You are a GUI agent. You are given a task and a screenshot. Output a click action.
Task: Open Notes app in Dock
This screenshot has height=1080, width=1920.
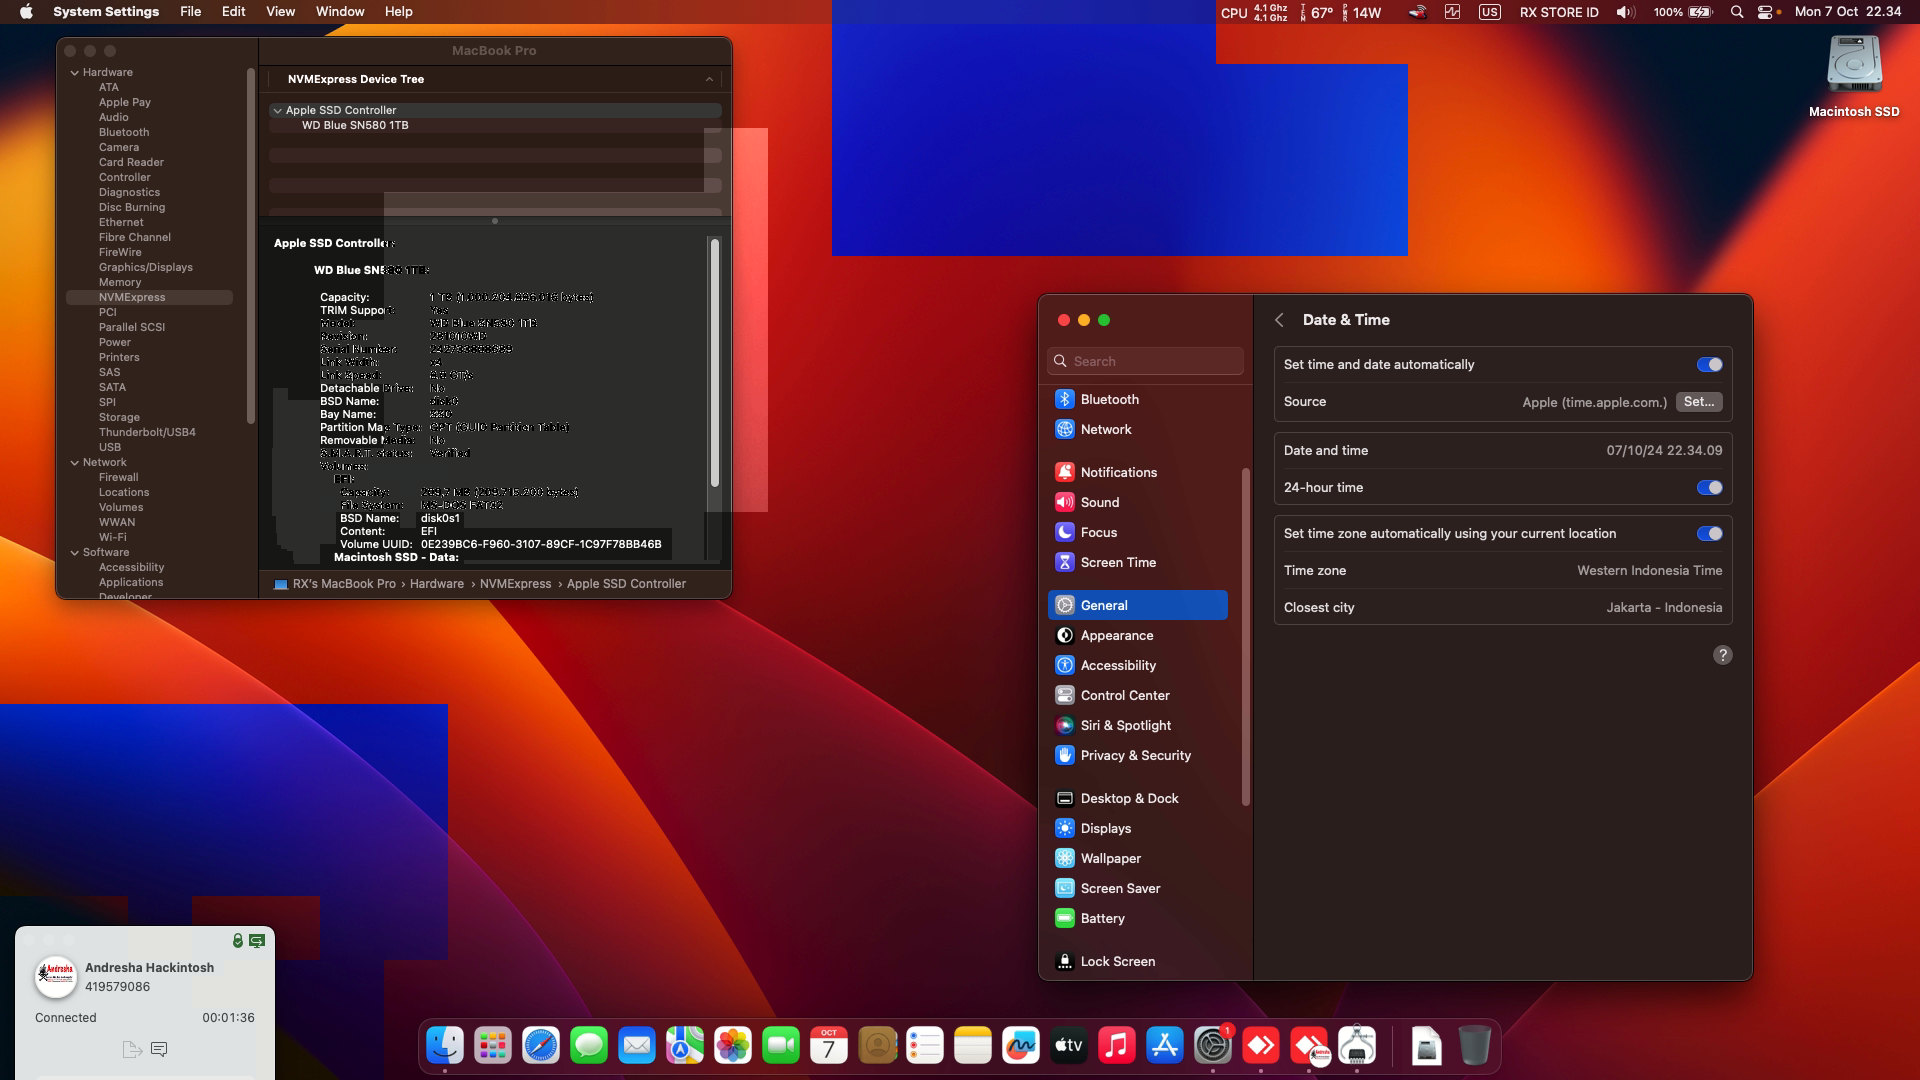coord(973,1046)
